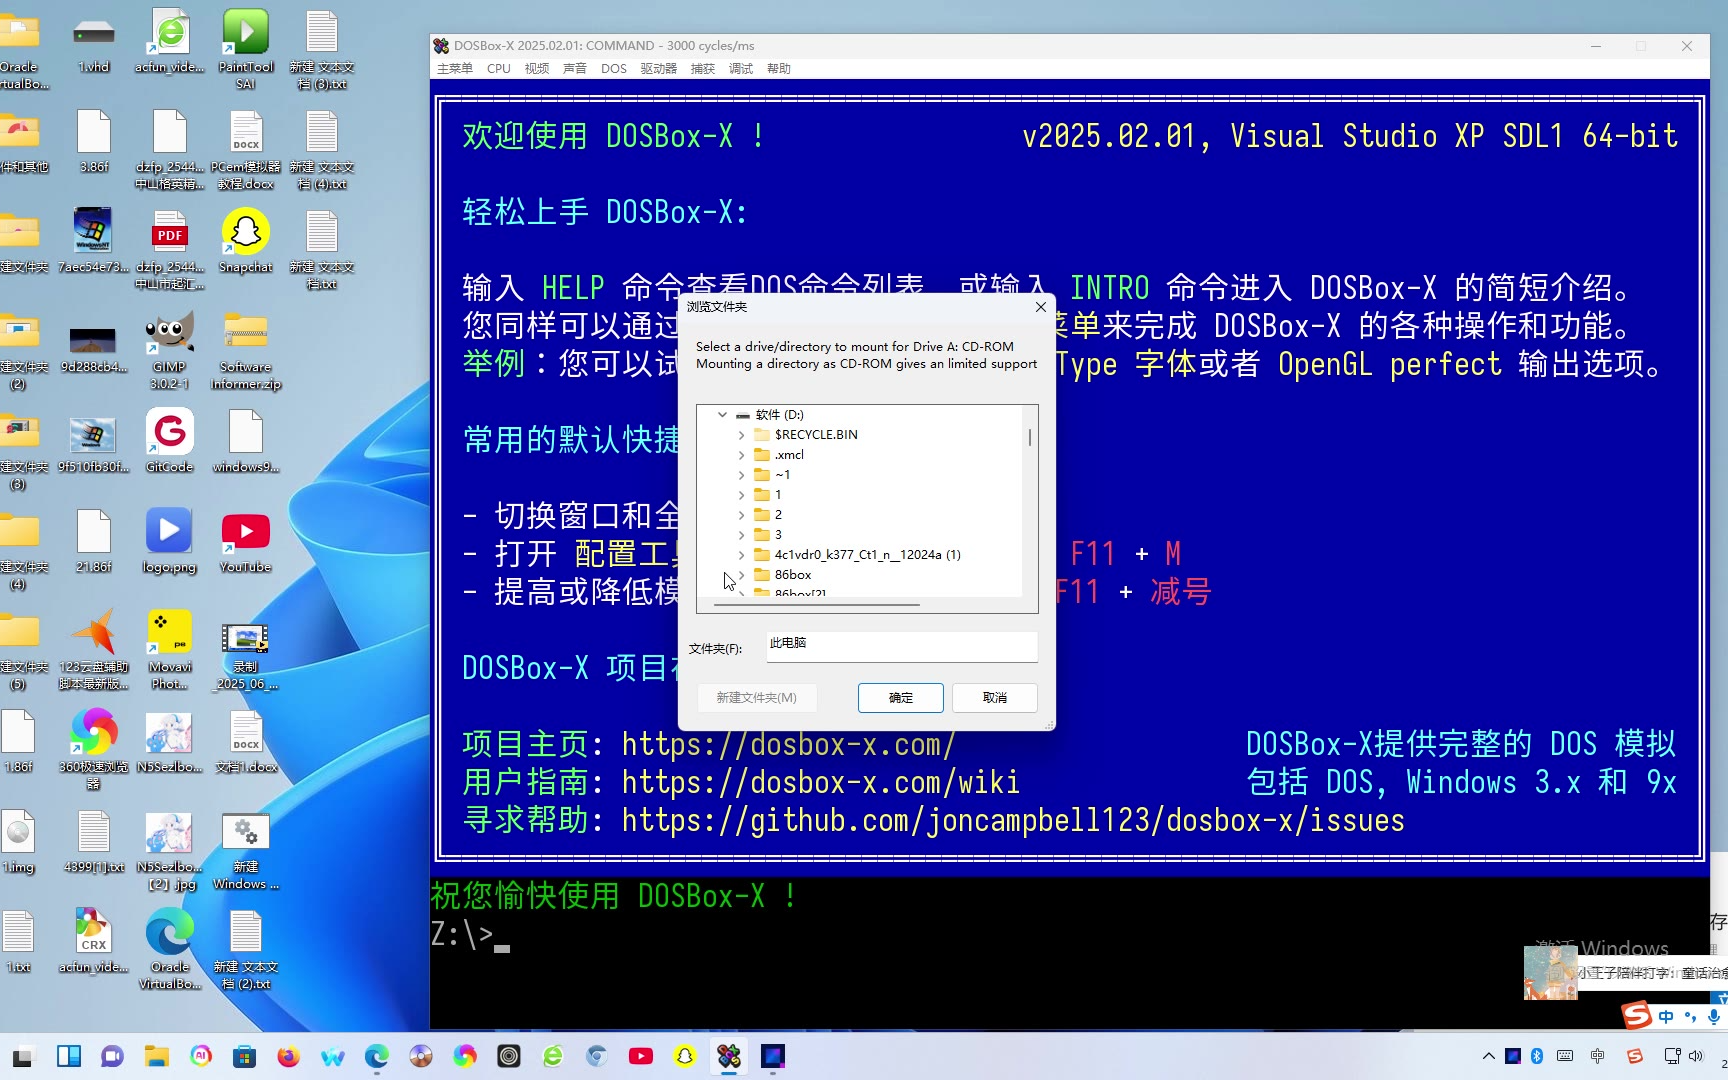The width and height of the screenshot is (1728, 1080).
Task: Open the 驱动器 menu in DOSBox-X
Action: pos(659,68)
